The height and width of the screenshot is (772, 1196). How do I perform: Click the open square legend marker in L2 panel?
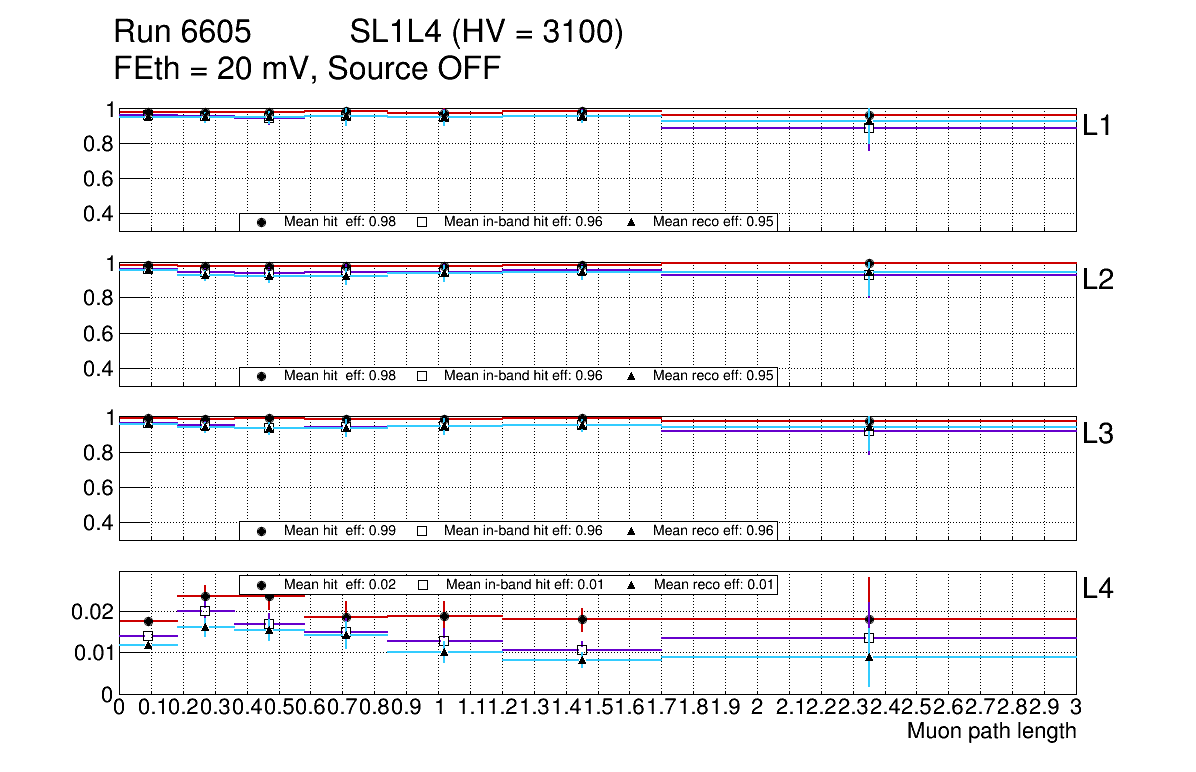point(422,376)
